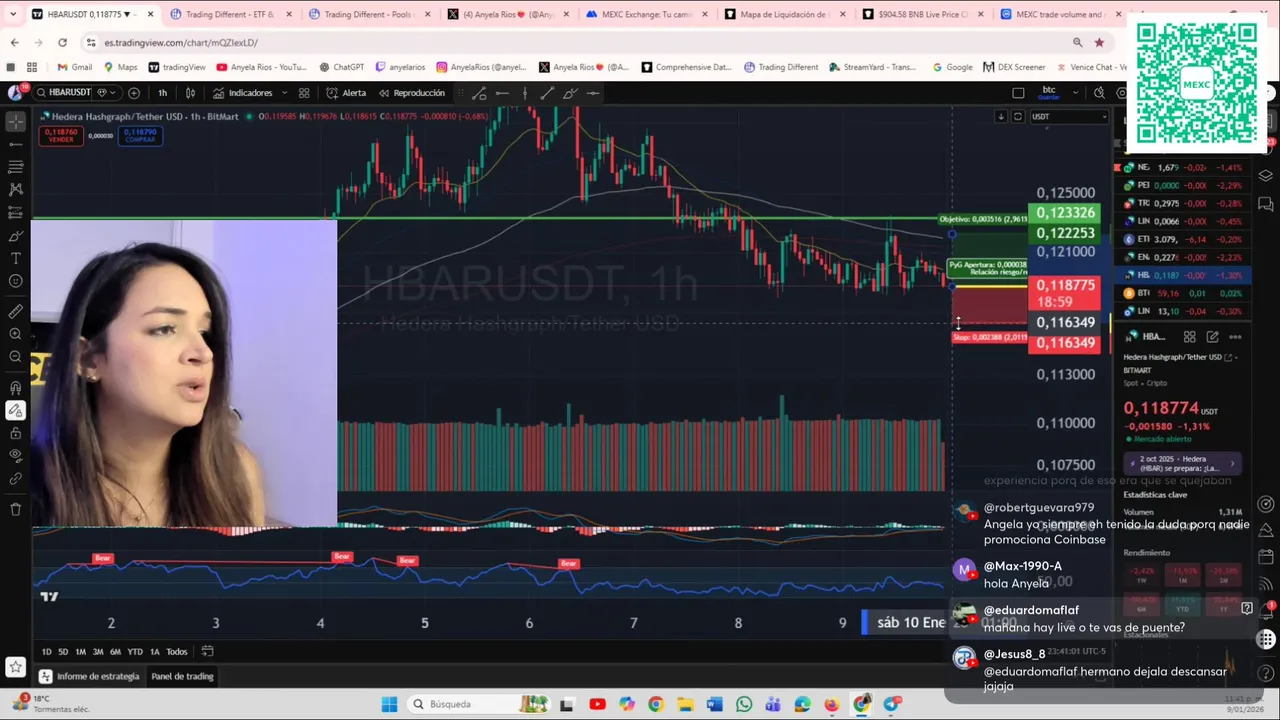Create an Alerta alert
Viewport: 1280px width, 720px height.
pos(346,93)
